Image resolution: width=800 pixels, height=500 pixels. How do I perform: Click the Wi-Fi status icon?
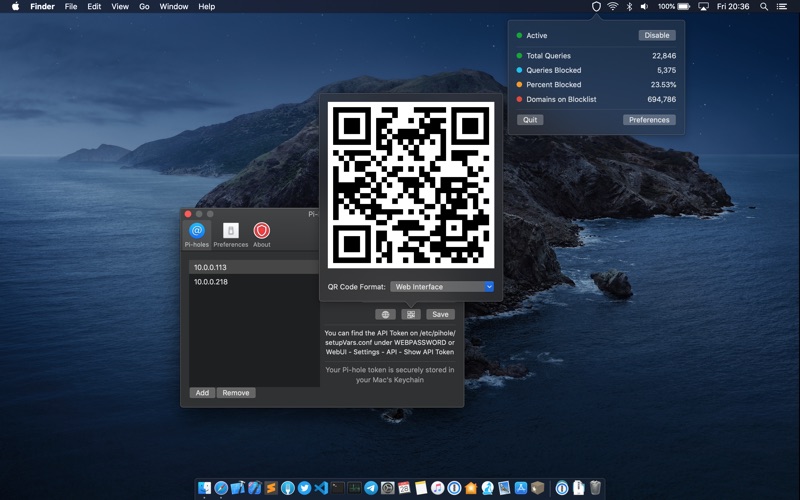pos(613,7)
